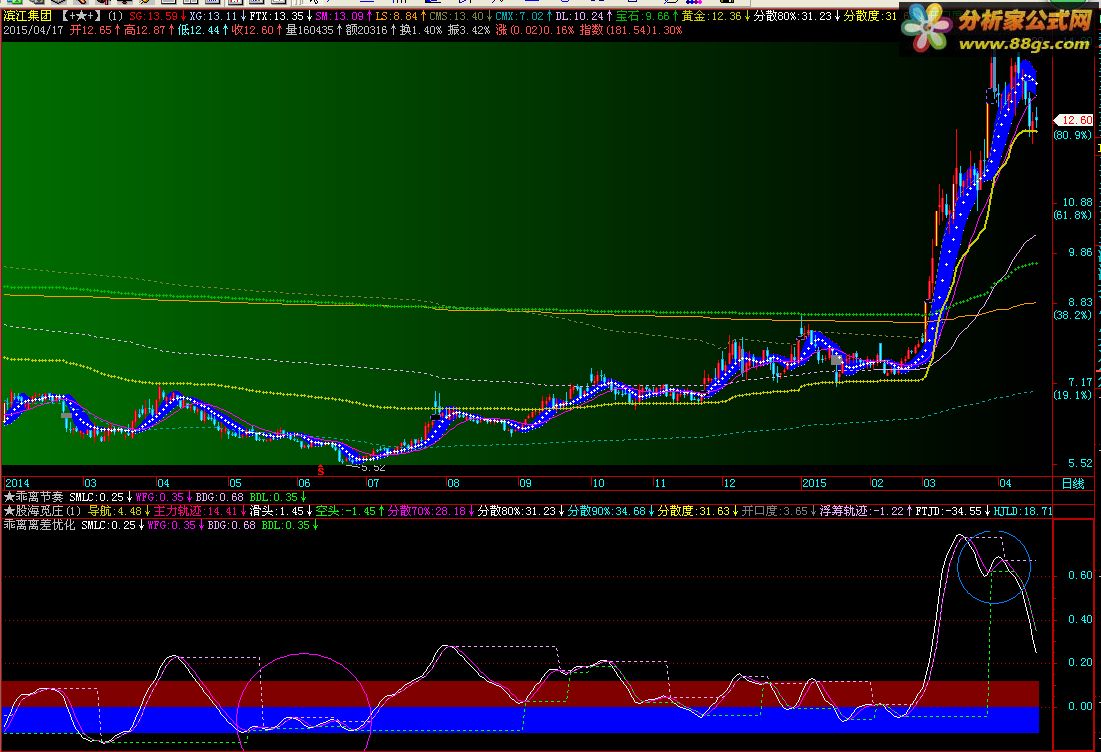
Task: Click the 0.20 level on indicator axis
Action: (x=1080, y=662)
